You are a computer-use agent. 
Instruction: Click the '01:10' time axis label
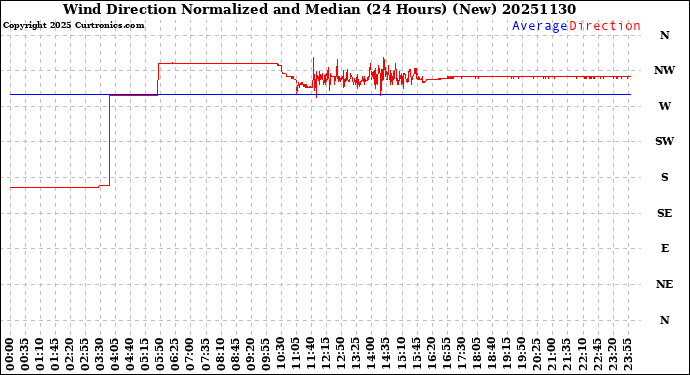click(x=40, y=355)
